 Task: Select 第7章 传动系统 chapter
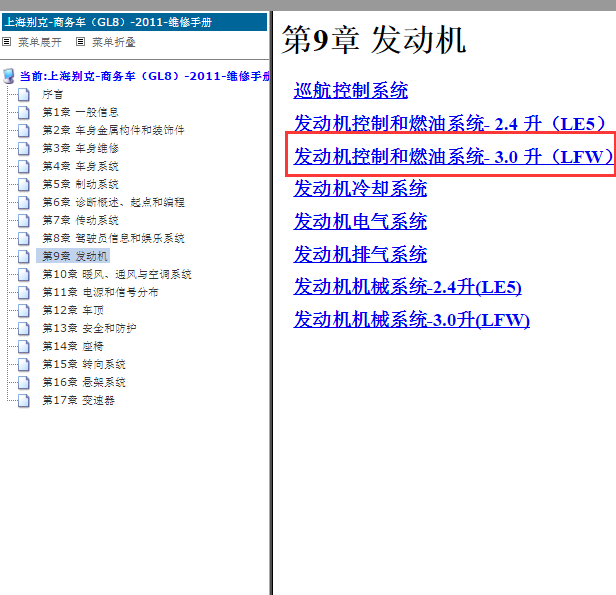point(81,220)
